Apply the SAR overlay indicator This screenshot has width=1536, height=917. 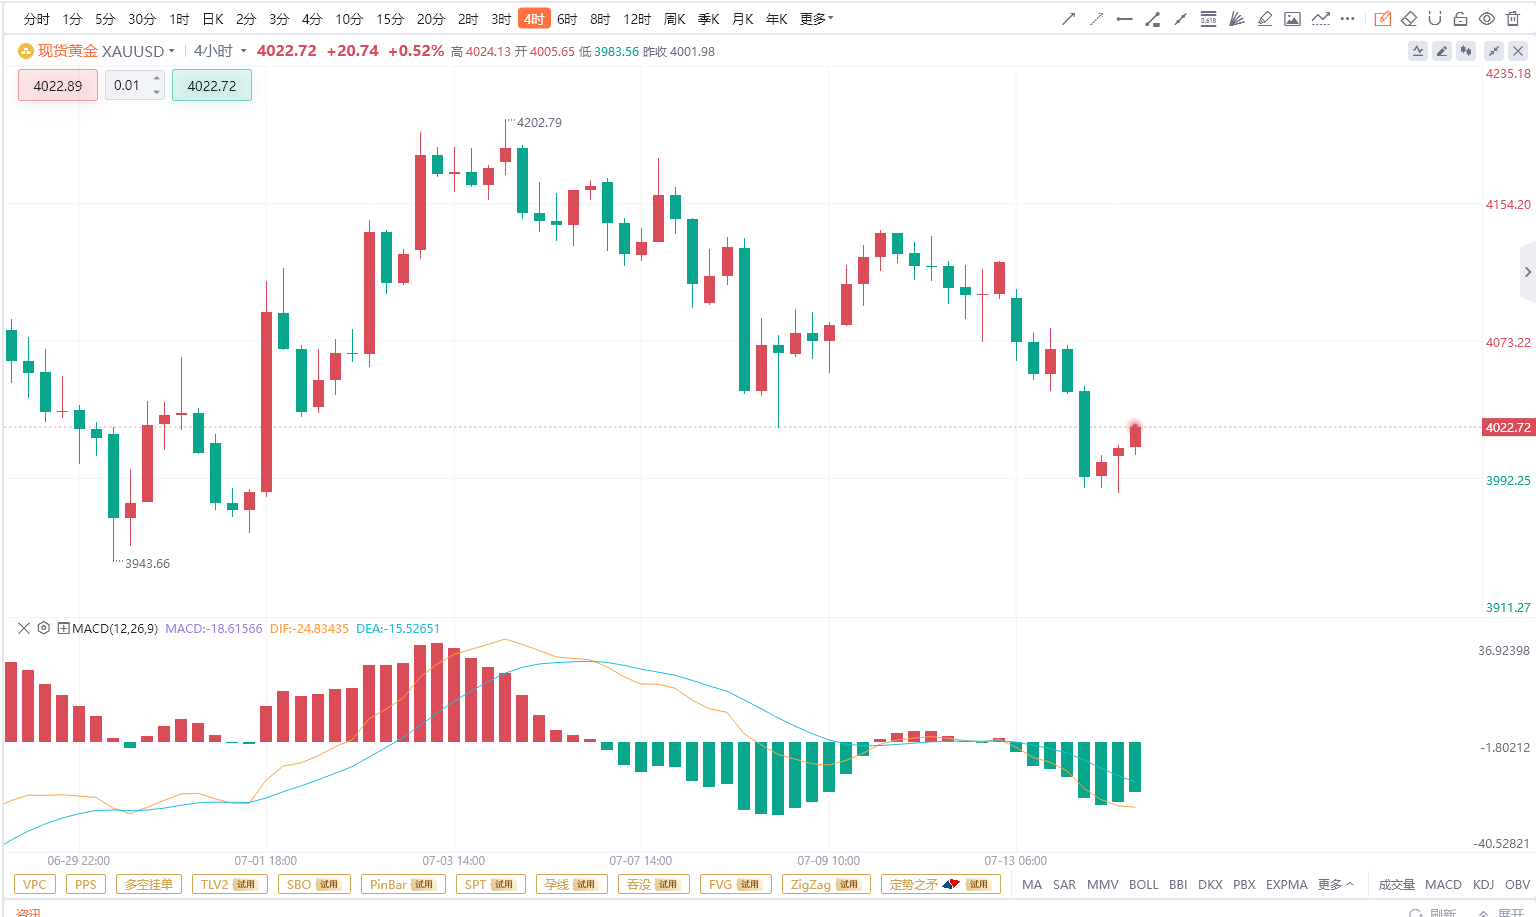(1064, 884)
